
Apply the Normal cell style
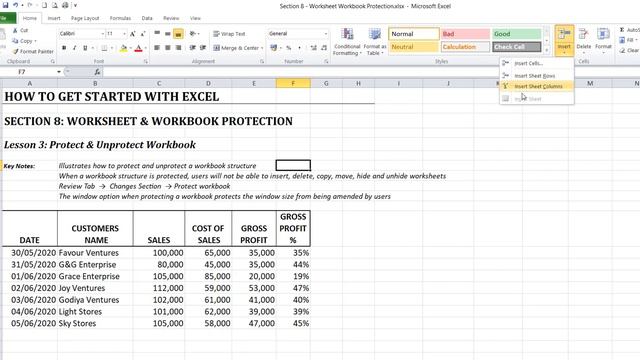pyautogui.click(x=414, y=34)
